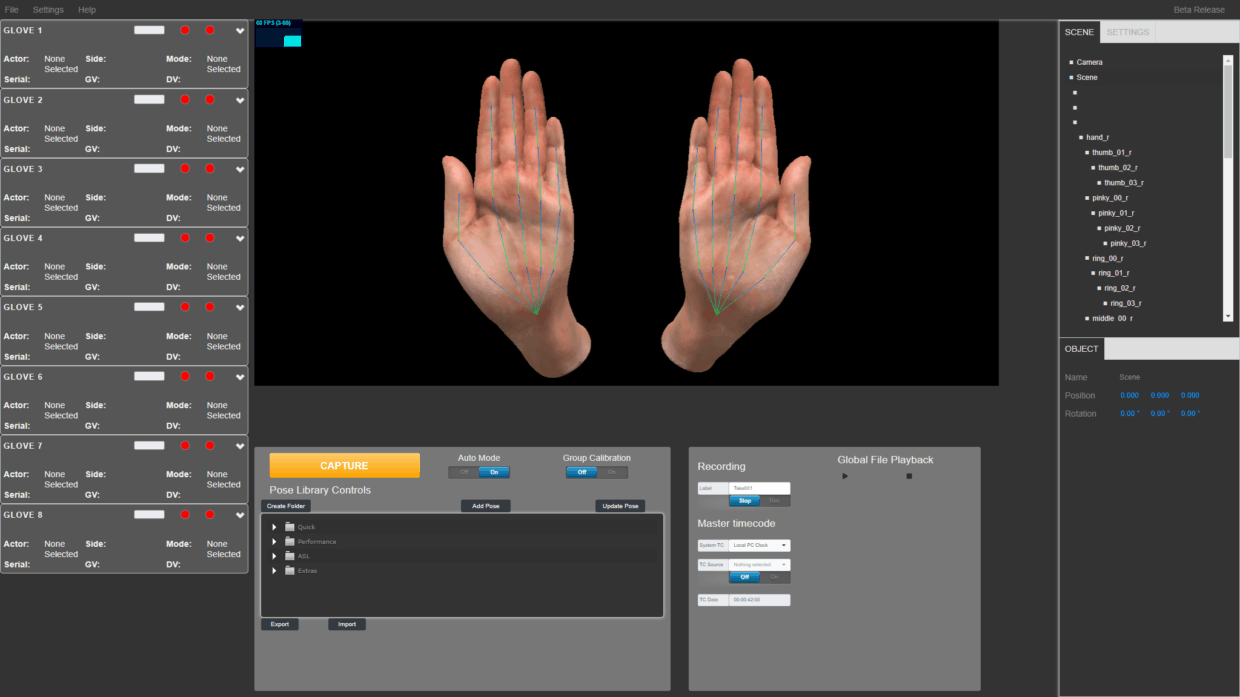Switch to the SETTINGS tab
Image resolution: width=1240 pixels, height=697 pixels.
coord(1127,32)
